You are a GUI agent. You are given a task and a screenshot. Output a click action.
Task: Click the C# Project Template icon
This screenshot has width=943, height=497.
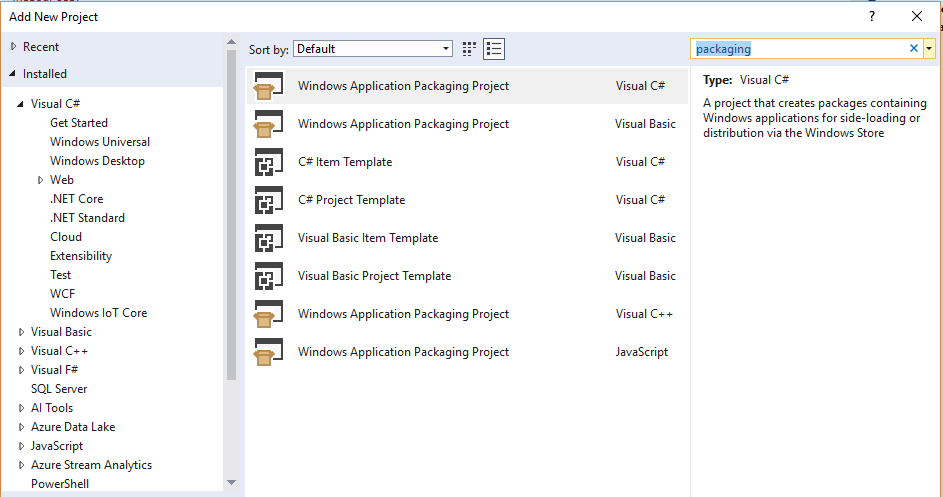click(x=268, y=200)
